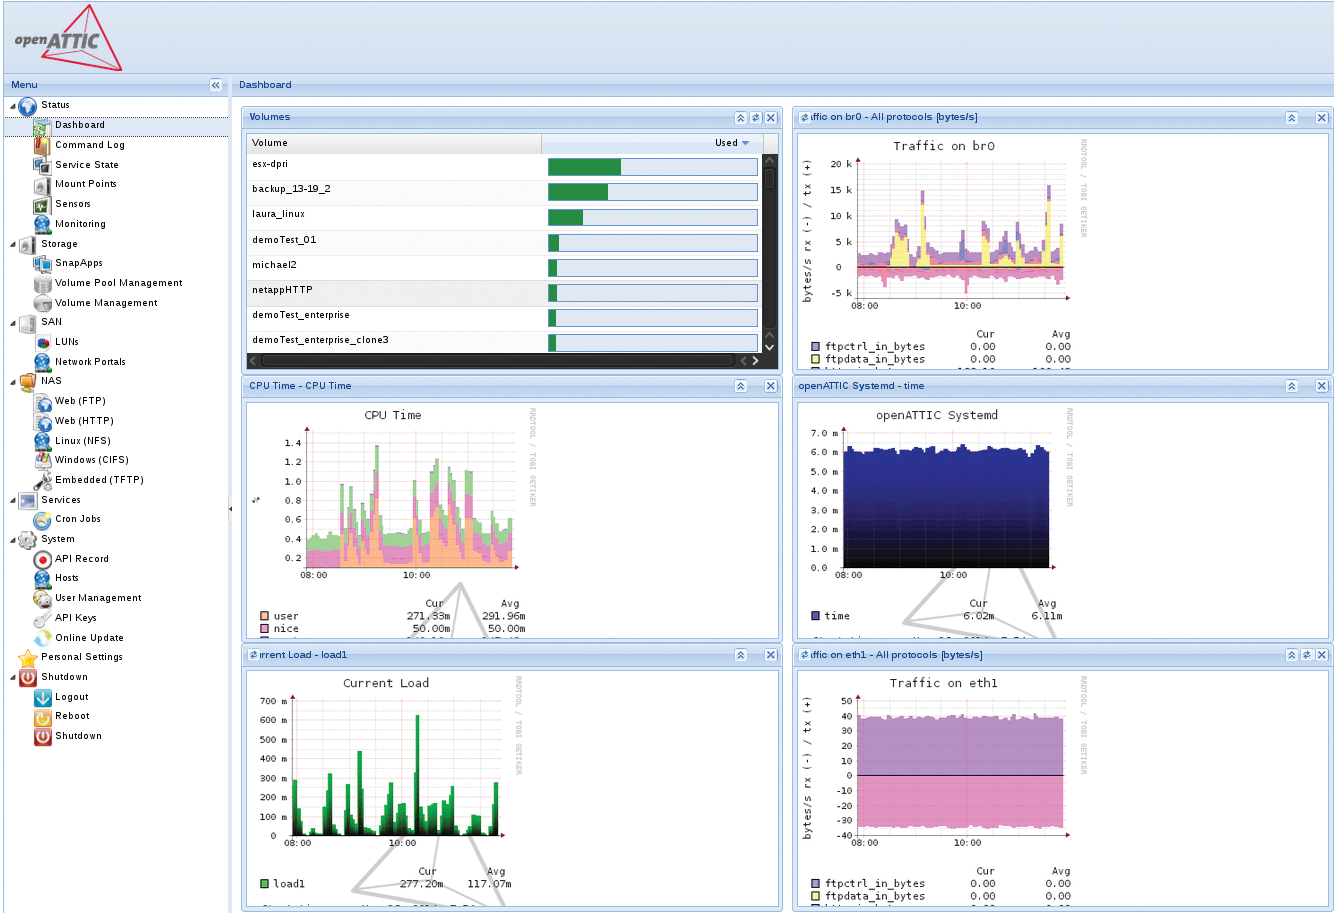
Task: Click the Online Update icon
Action: coord(42,638)
